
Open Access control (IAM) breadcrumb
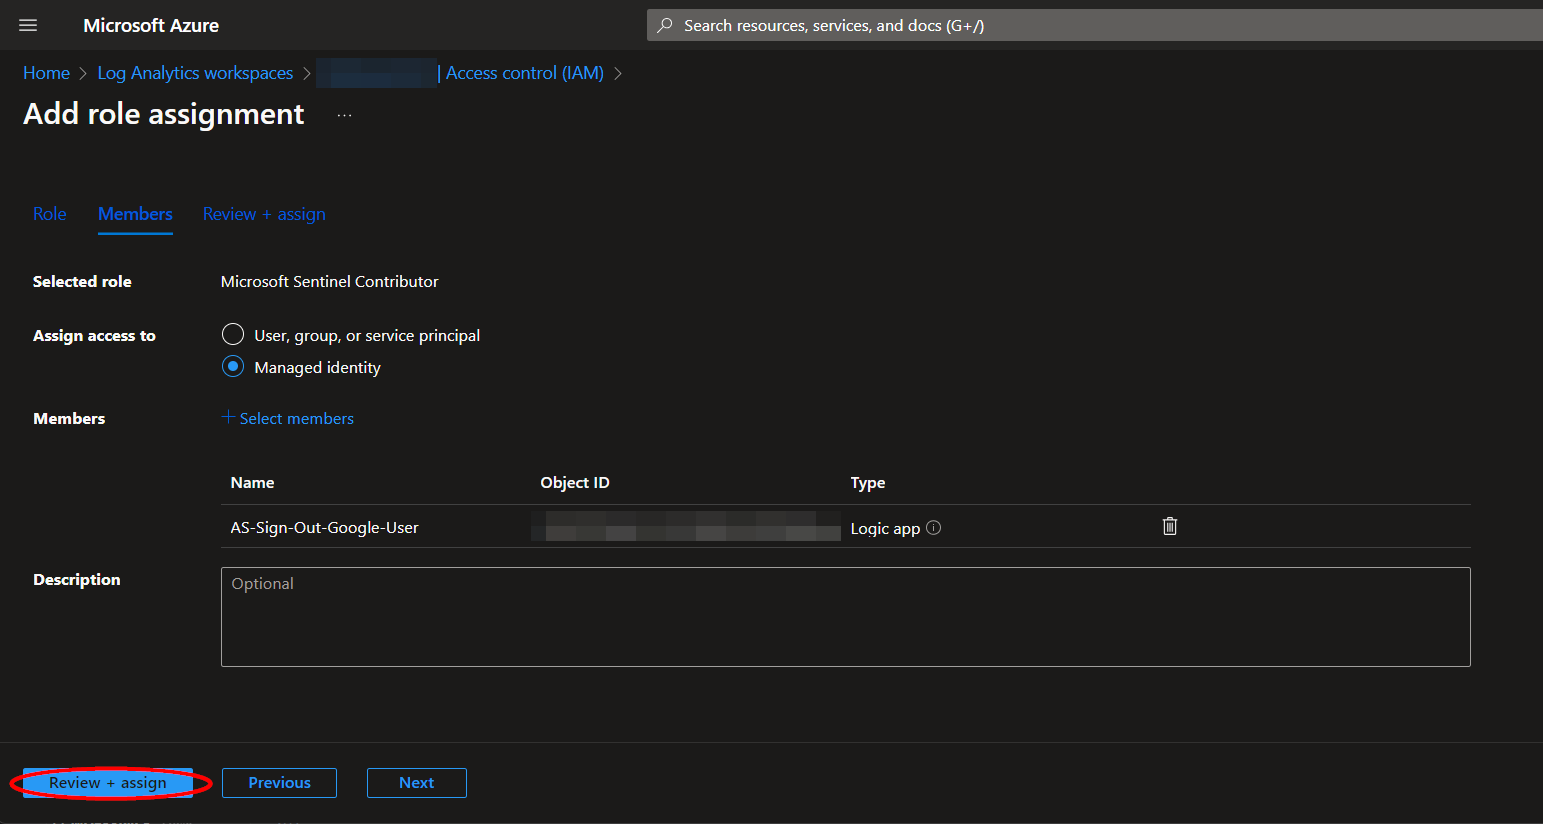coord(524,73)
